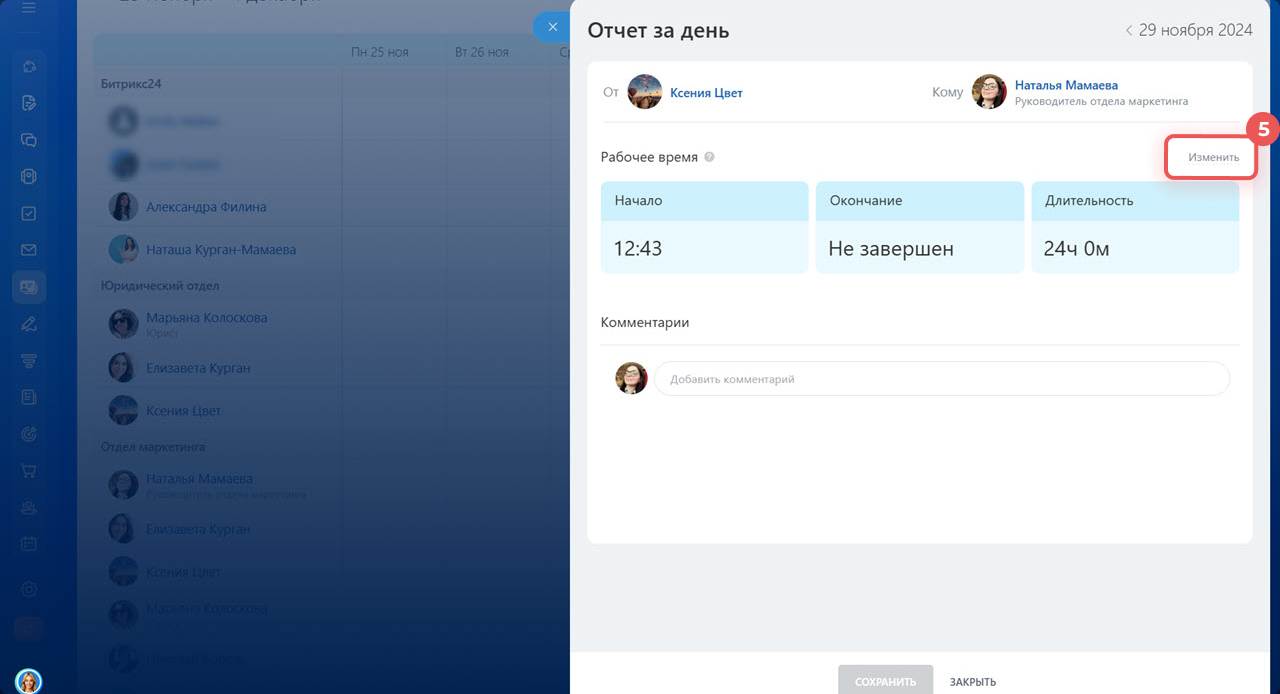Open the settings gear sidebar icon
The width and height of the screenshot is (1280, 694).
29,590
